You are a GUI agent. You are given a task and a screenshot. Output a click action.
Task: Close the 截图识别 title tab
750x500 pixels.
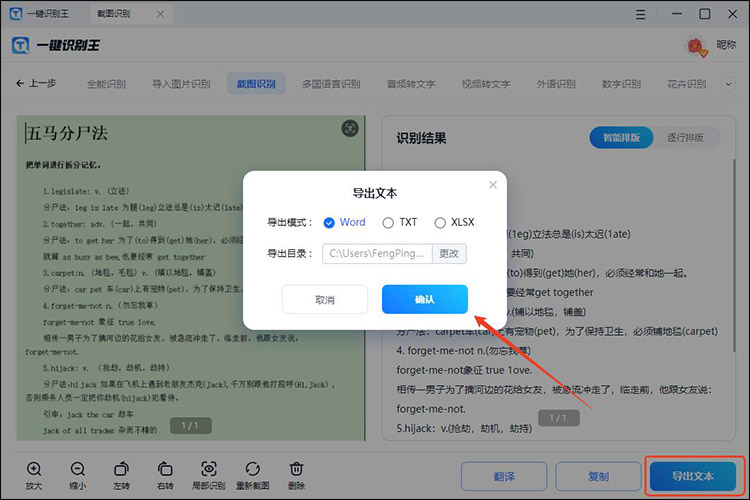pos(160,14)
